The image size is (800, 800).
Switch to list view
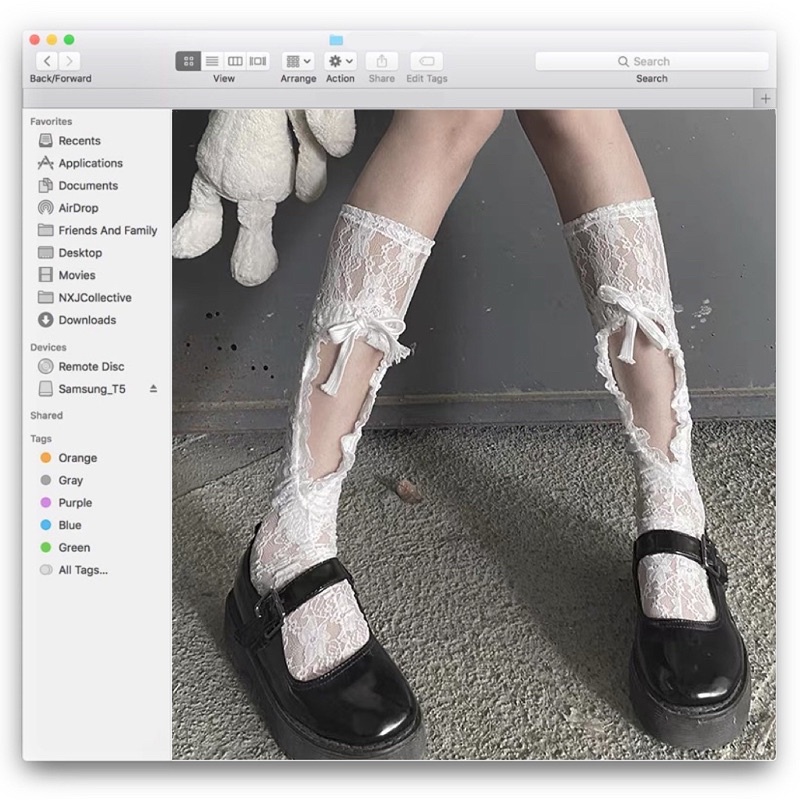pos(212,61)
